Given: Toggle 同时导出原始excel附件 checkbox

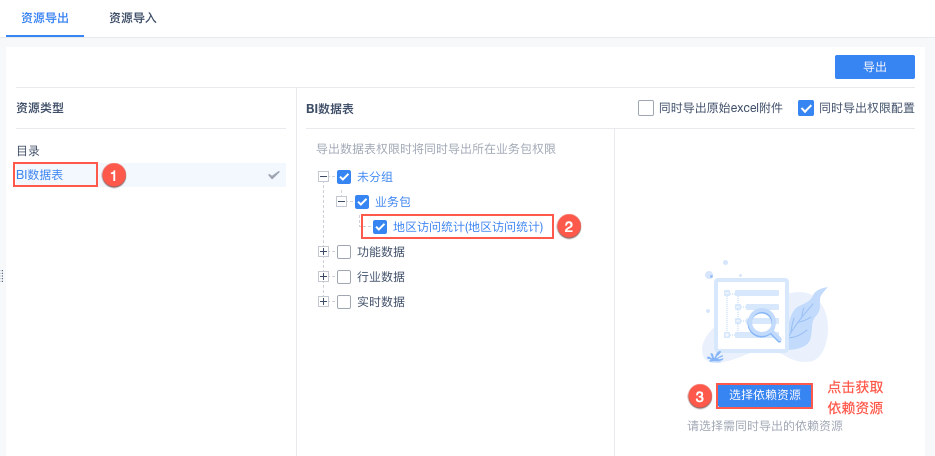Looking at the screenshot, I should click(x=646, y=108).
